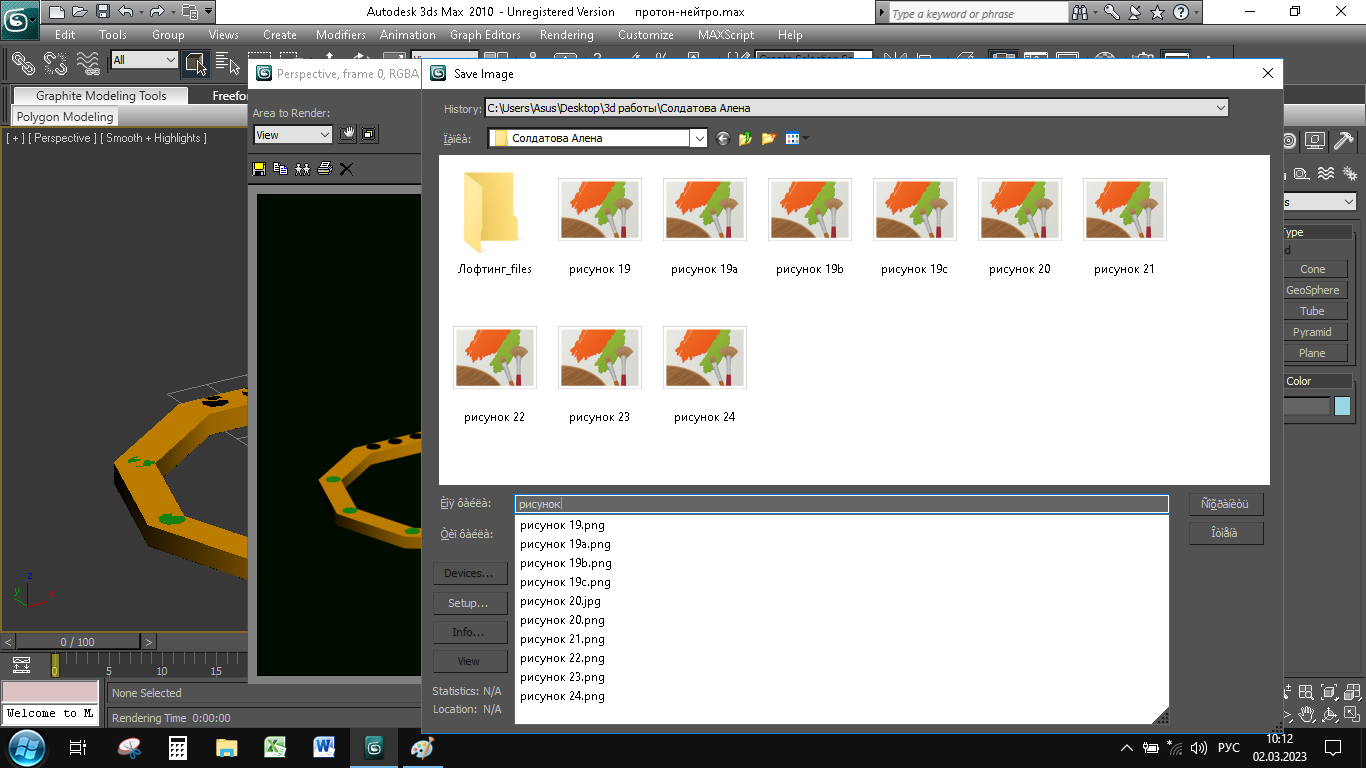Click the Up One Level folder icon
Viewport: 1366px width, 768px height.
coord(745,138)
